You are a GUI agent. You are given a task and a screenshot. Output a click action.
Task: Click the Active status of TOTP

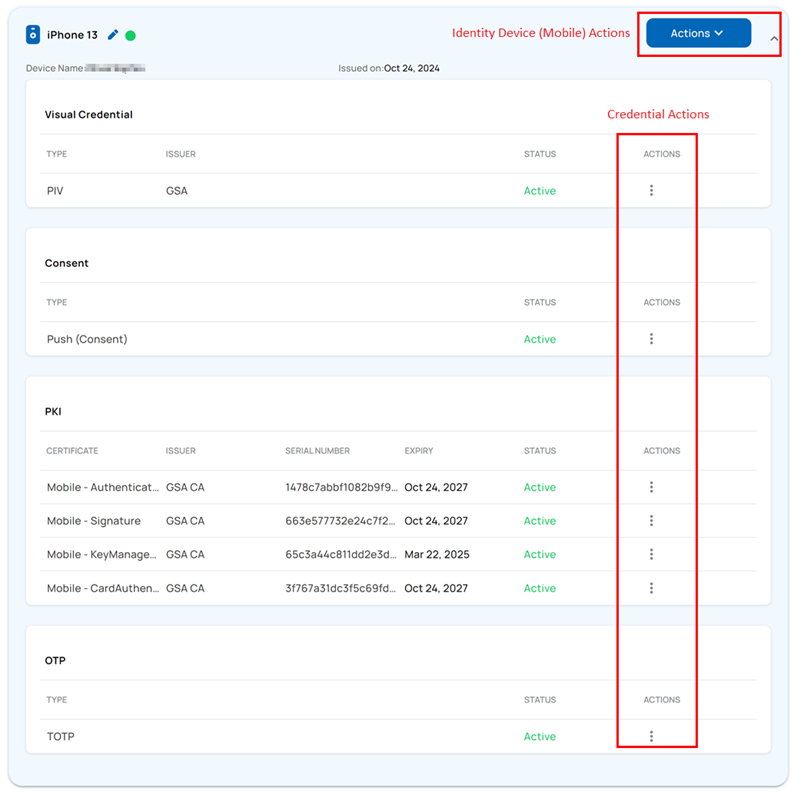pyautogui.click(x=540, y=736)
